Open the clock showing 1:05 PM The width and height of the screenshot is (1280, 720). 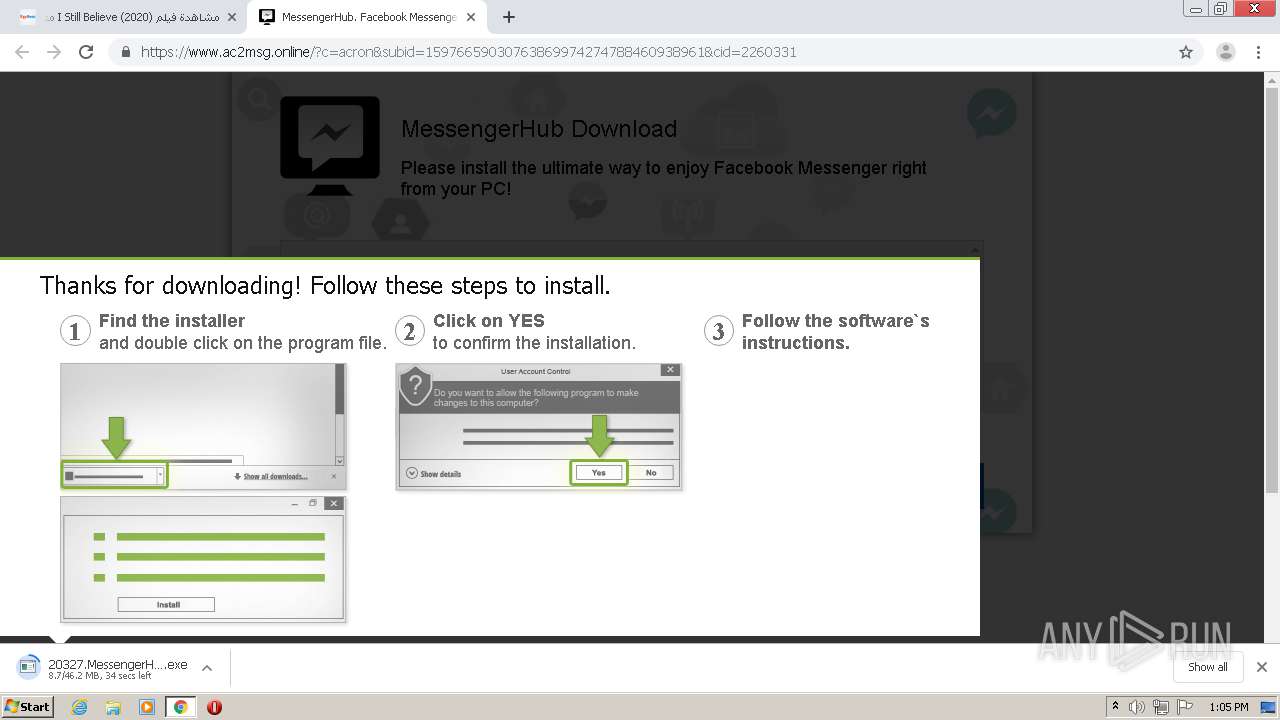1229,707
